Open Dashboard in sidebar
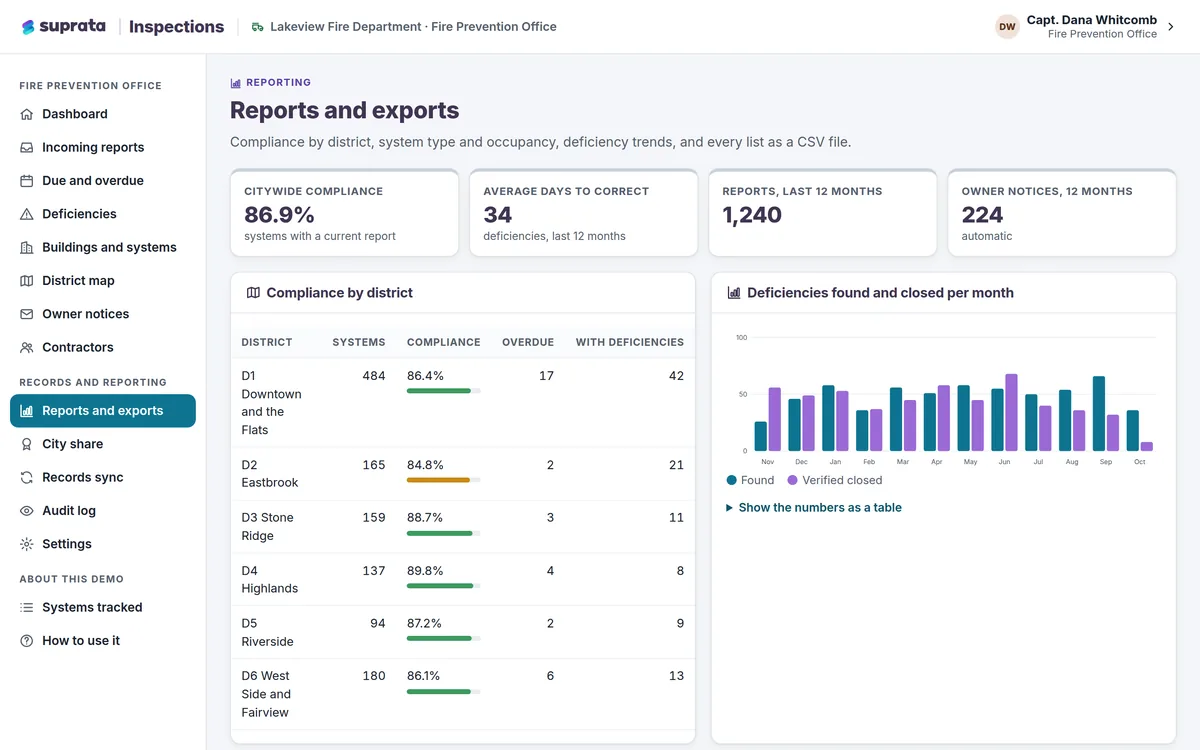The image size is (1200, 750). [x=103, y=114]
